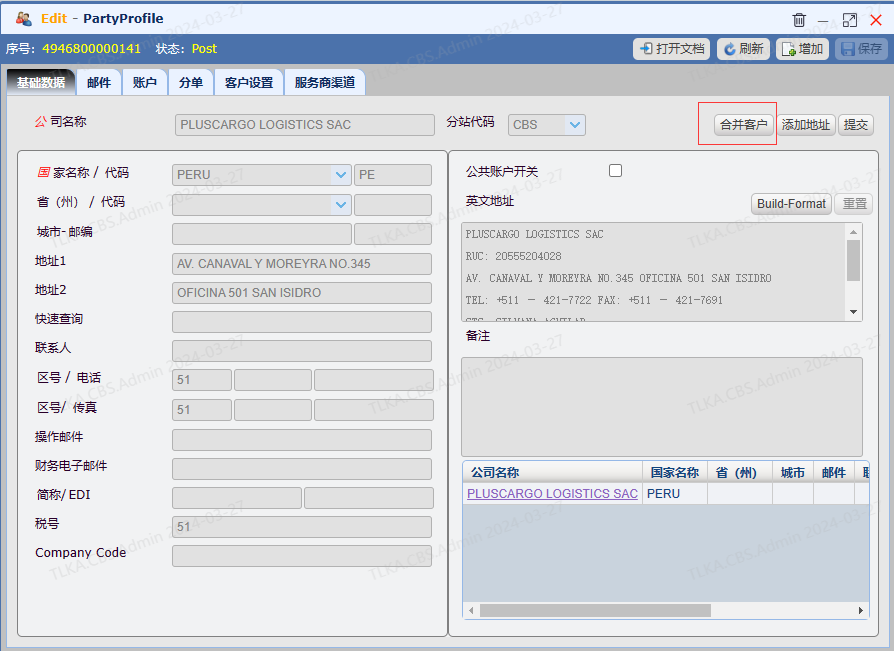The image size is (894, 651).
Task: Click the 城市 city input field
Action: coord(262,234)
